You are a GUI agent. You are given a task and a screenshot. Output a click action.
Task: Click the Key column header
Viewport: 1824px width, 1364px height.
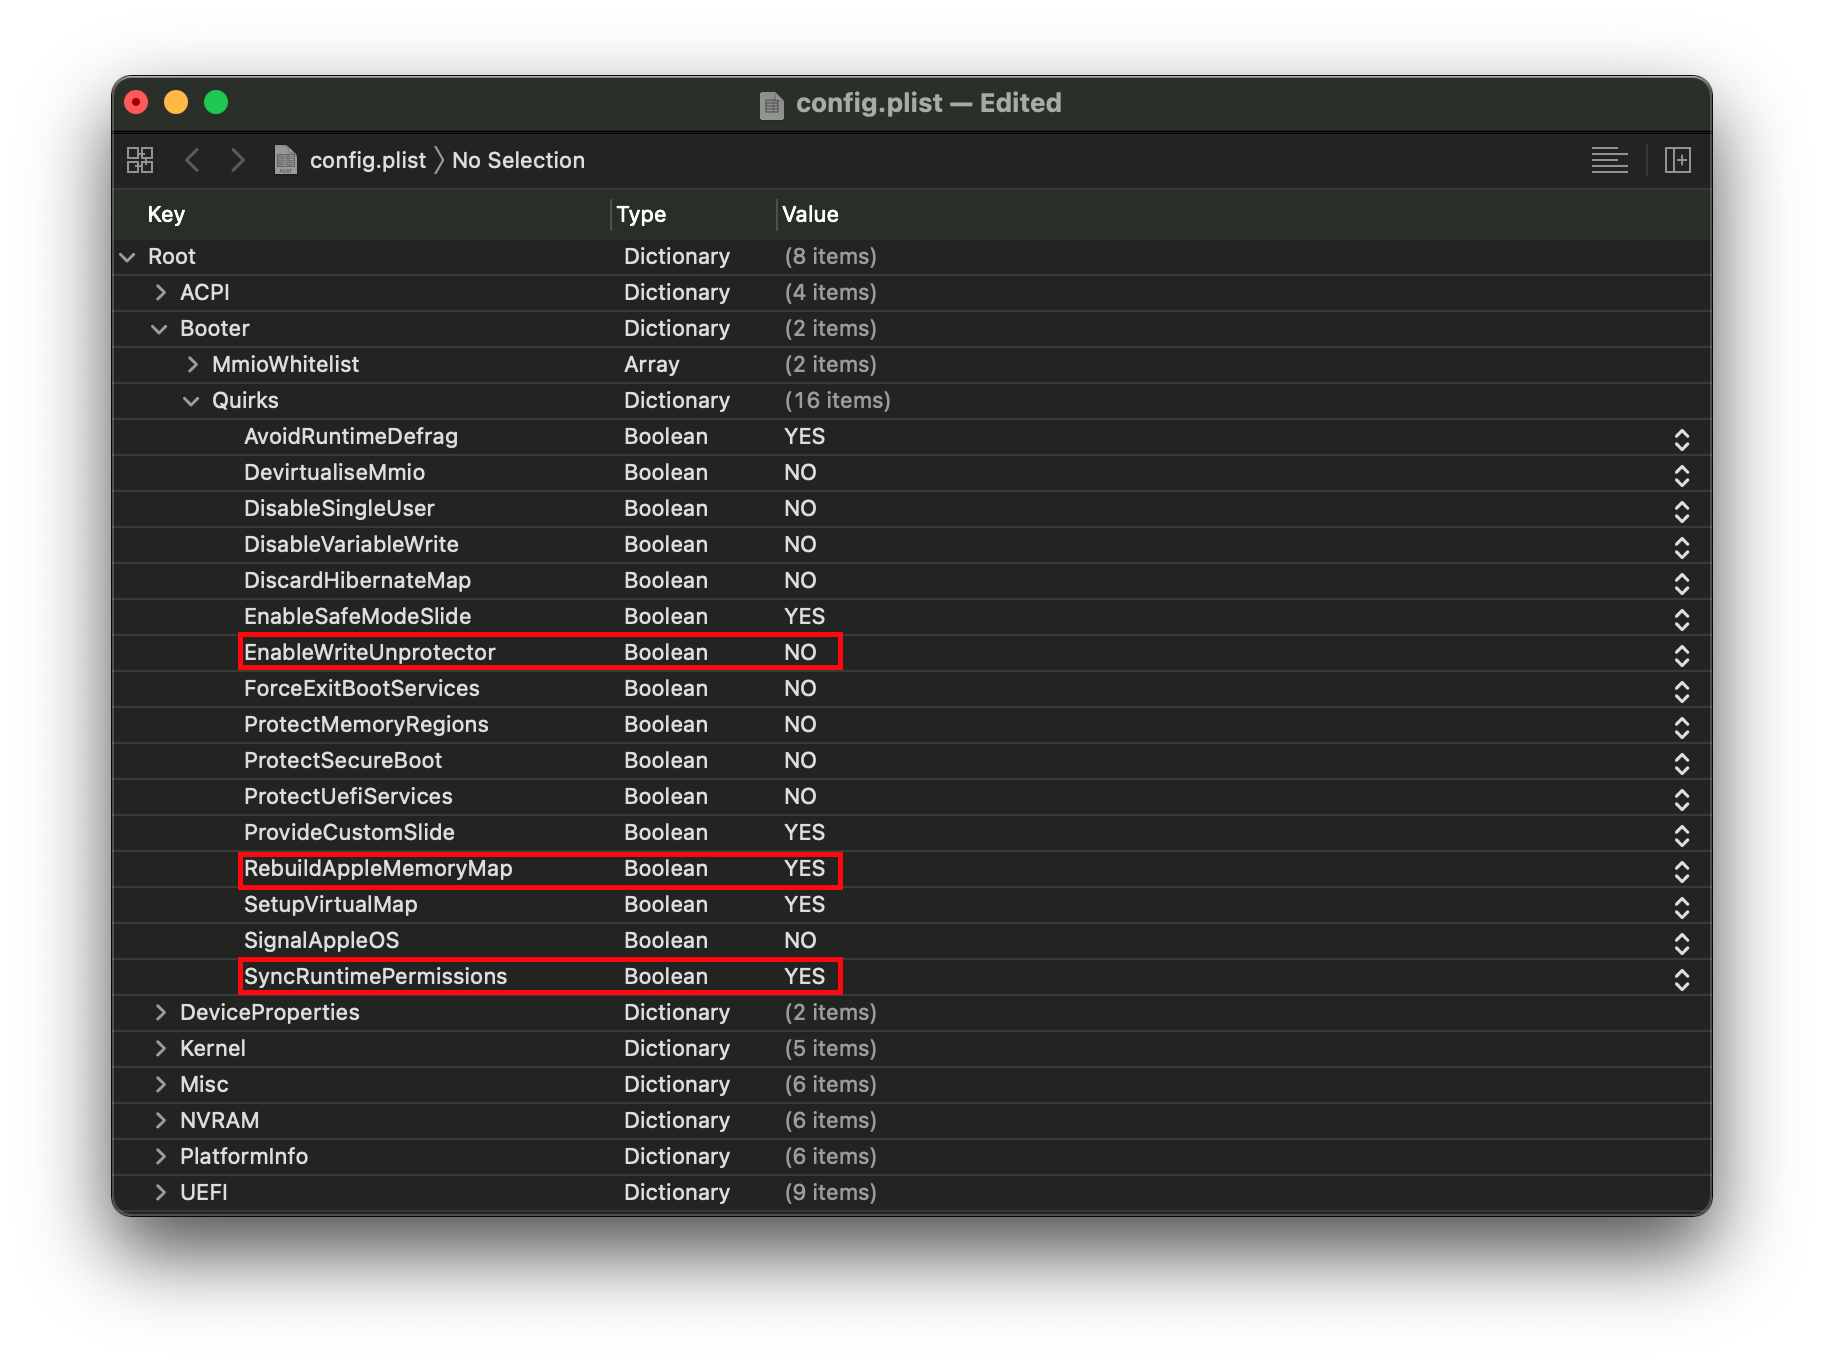166,214
